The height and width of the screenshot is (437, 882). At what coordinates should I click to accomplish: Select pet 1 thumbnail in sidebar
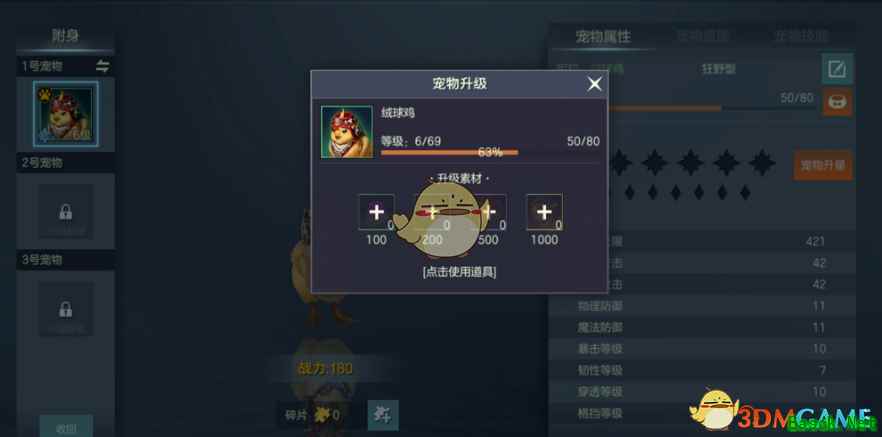tap(66, 116)
